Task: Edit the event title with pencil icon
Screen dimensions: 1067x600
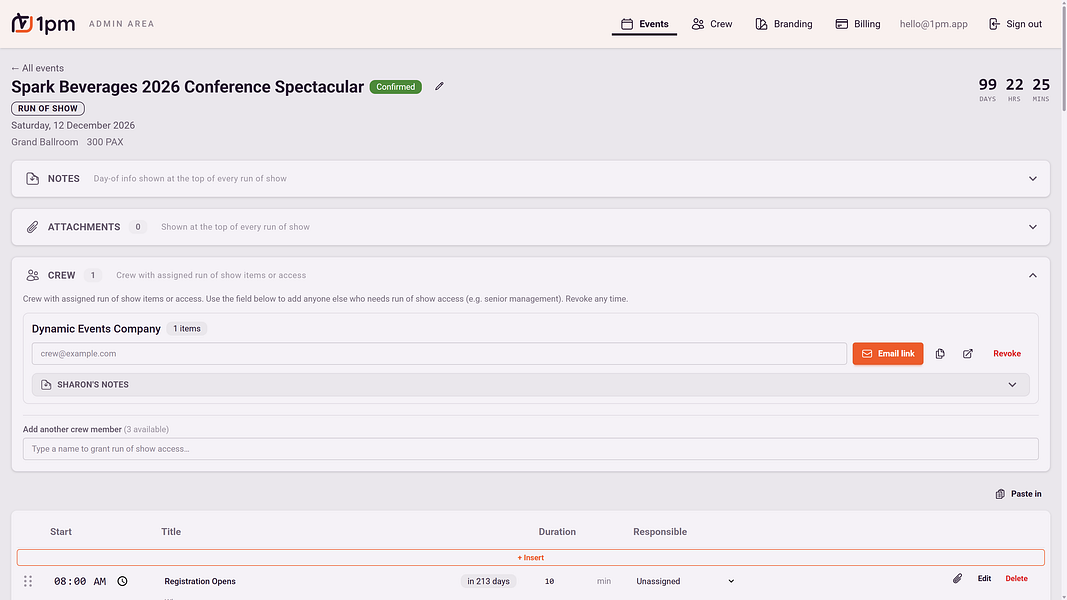Action: pos(440,86)
